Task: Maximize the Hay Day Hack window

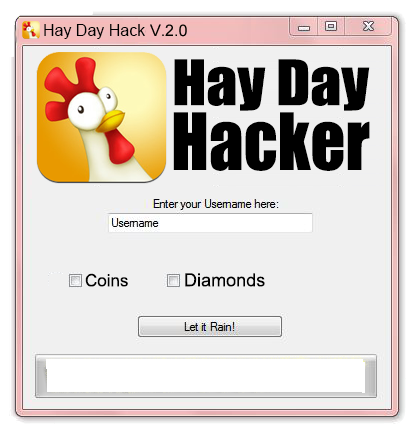Action: click(x=331, y=26)
